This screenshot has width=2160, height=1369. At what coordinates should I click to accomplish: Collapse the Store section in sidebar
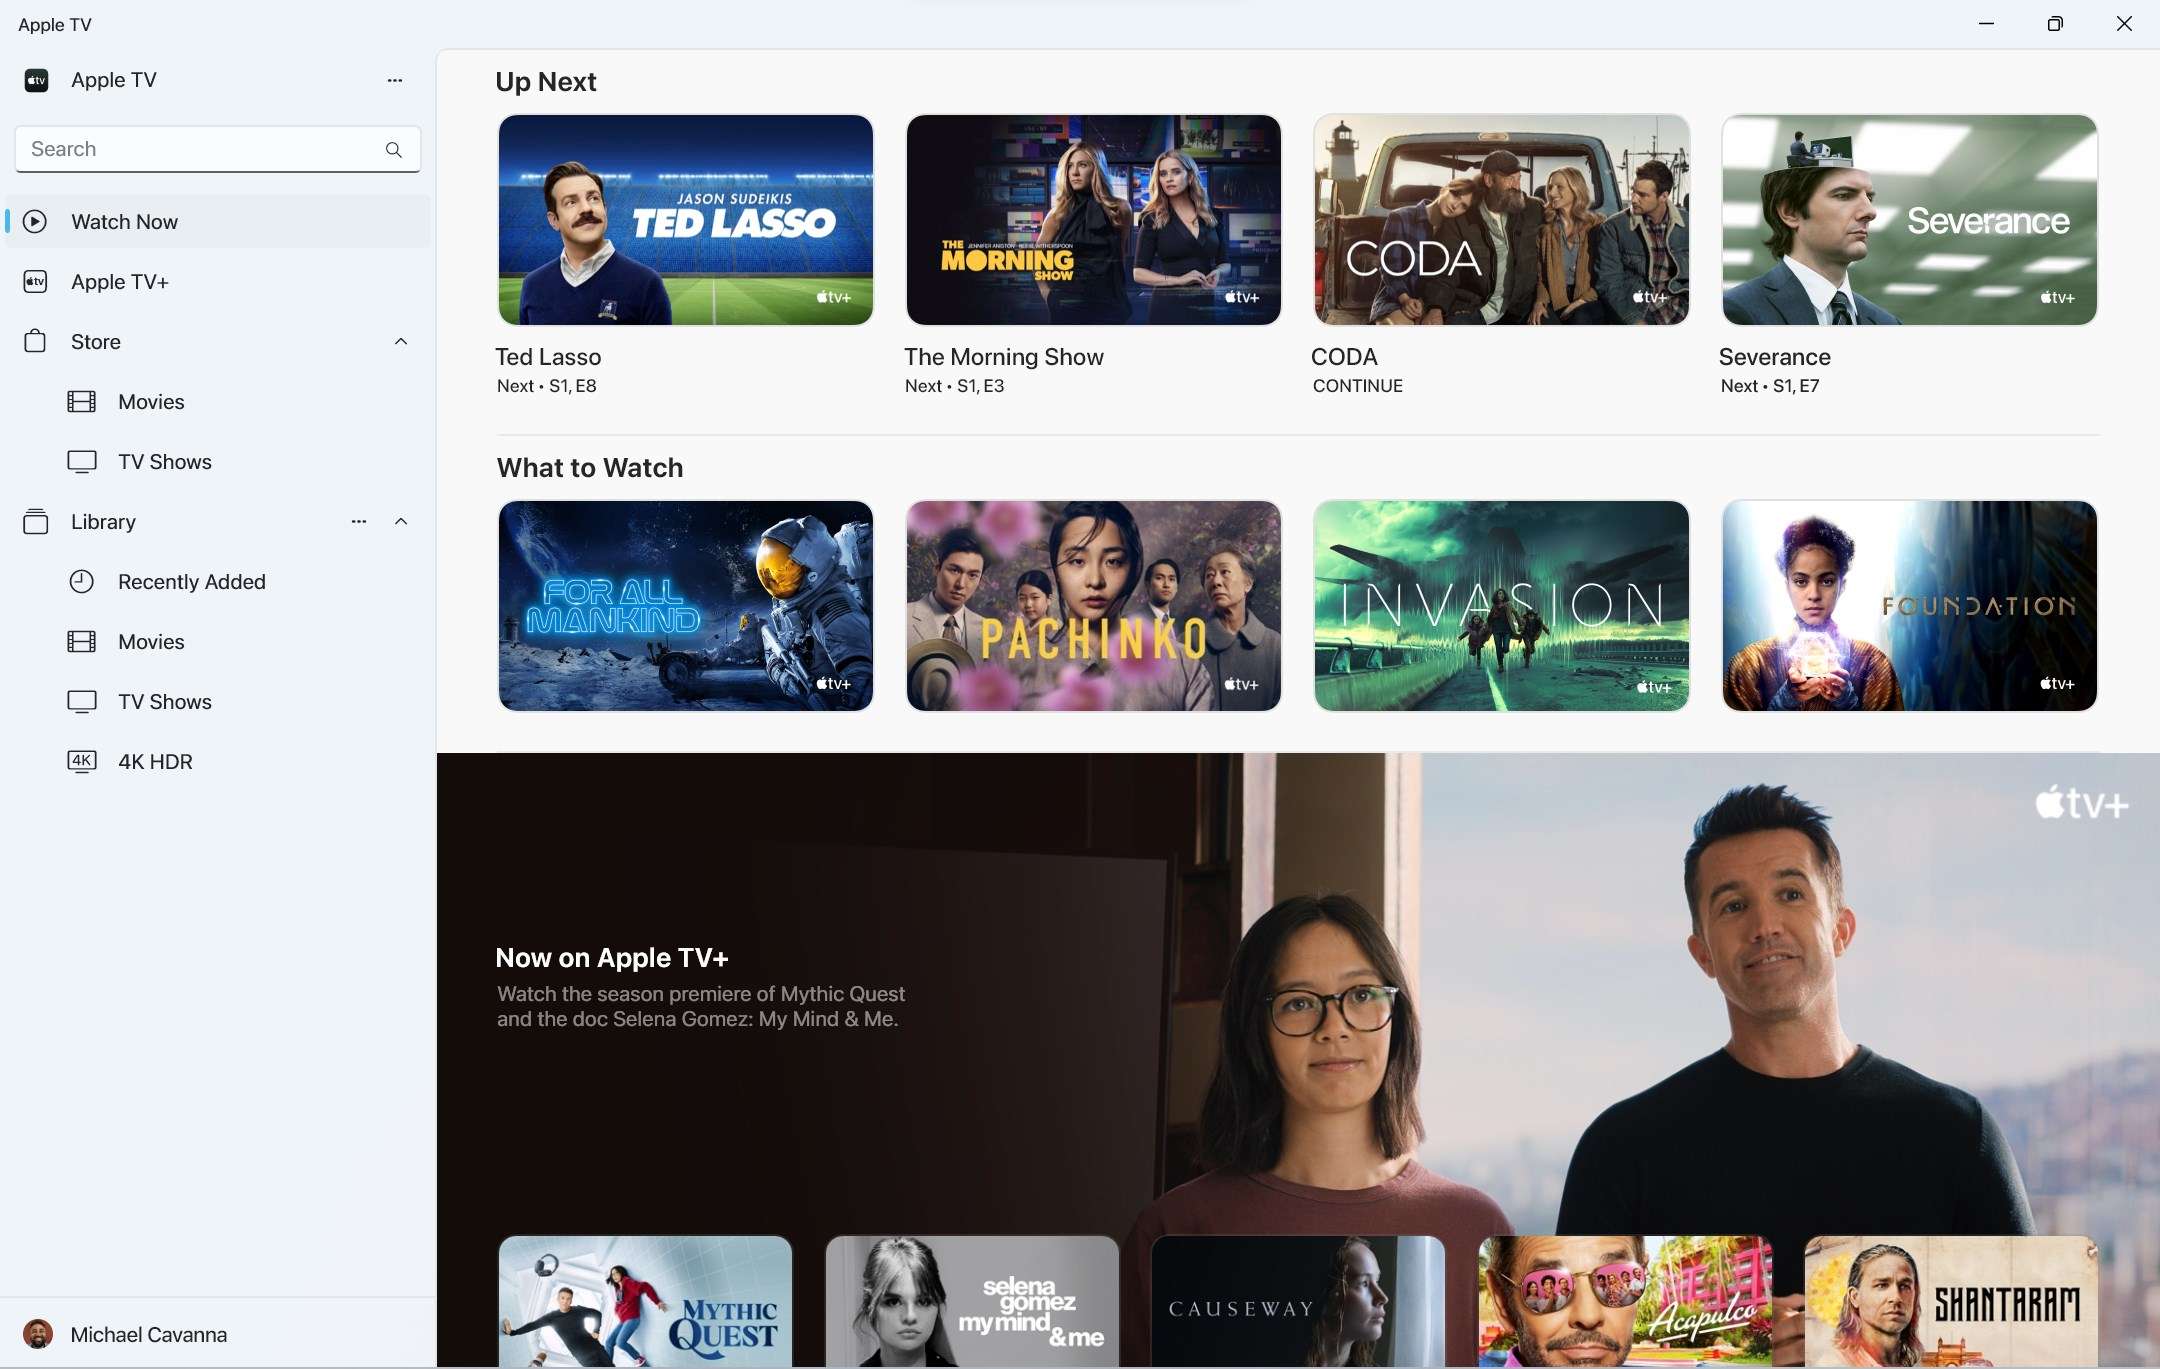[400, 340]
